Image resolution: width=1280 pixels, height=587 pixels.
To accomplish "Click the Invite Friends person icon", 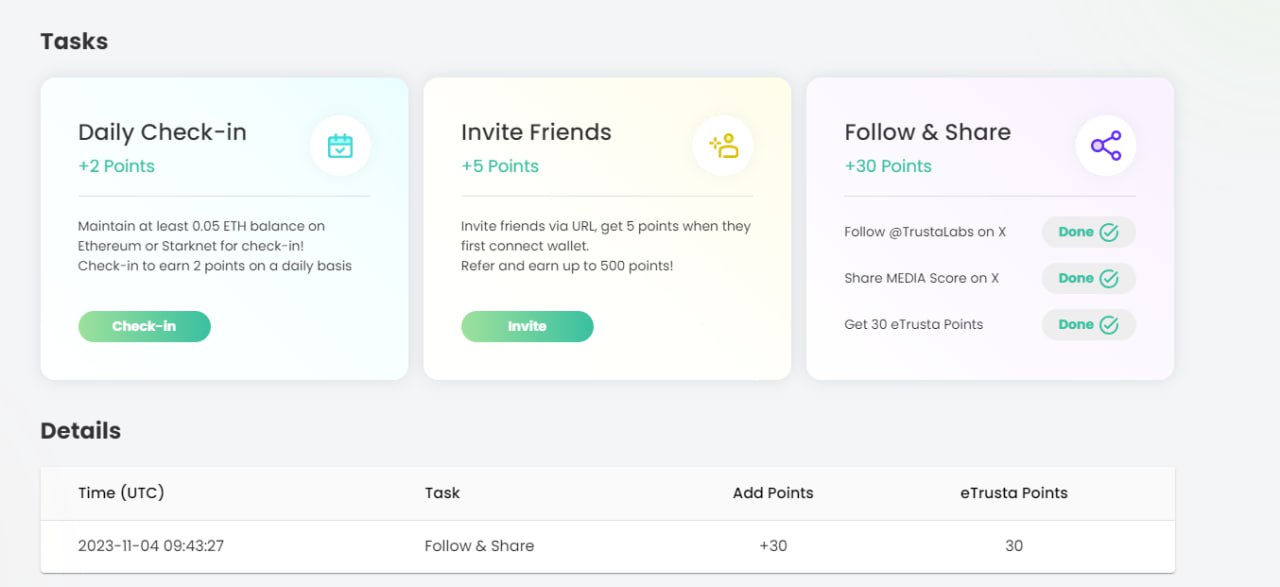I will coord(723,146).
